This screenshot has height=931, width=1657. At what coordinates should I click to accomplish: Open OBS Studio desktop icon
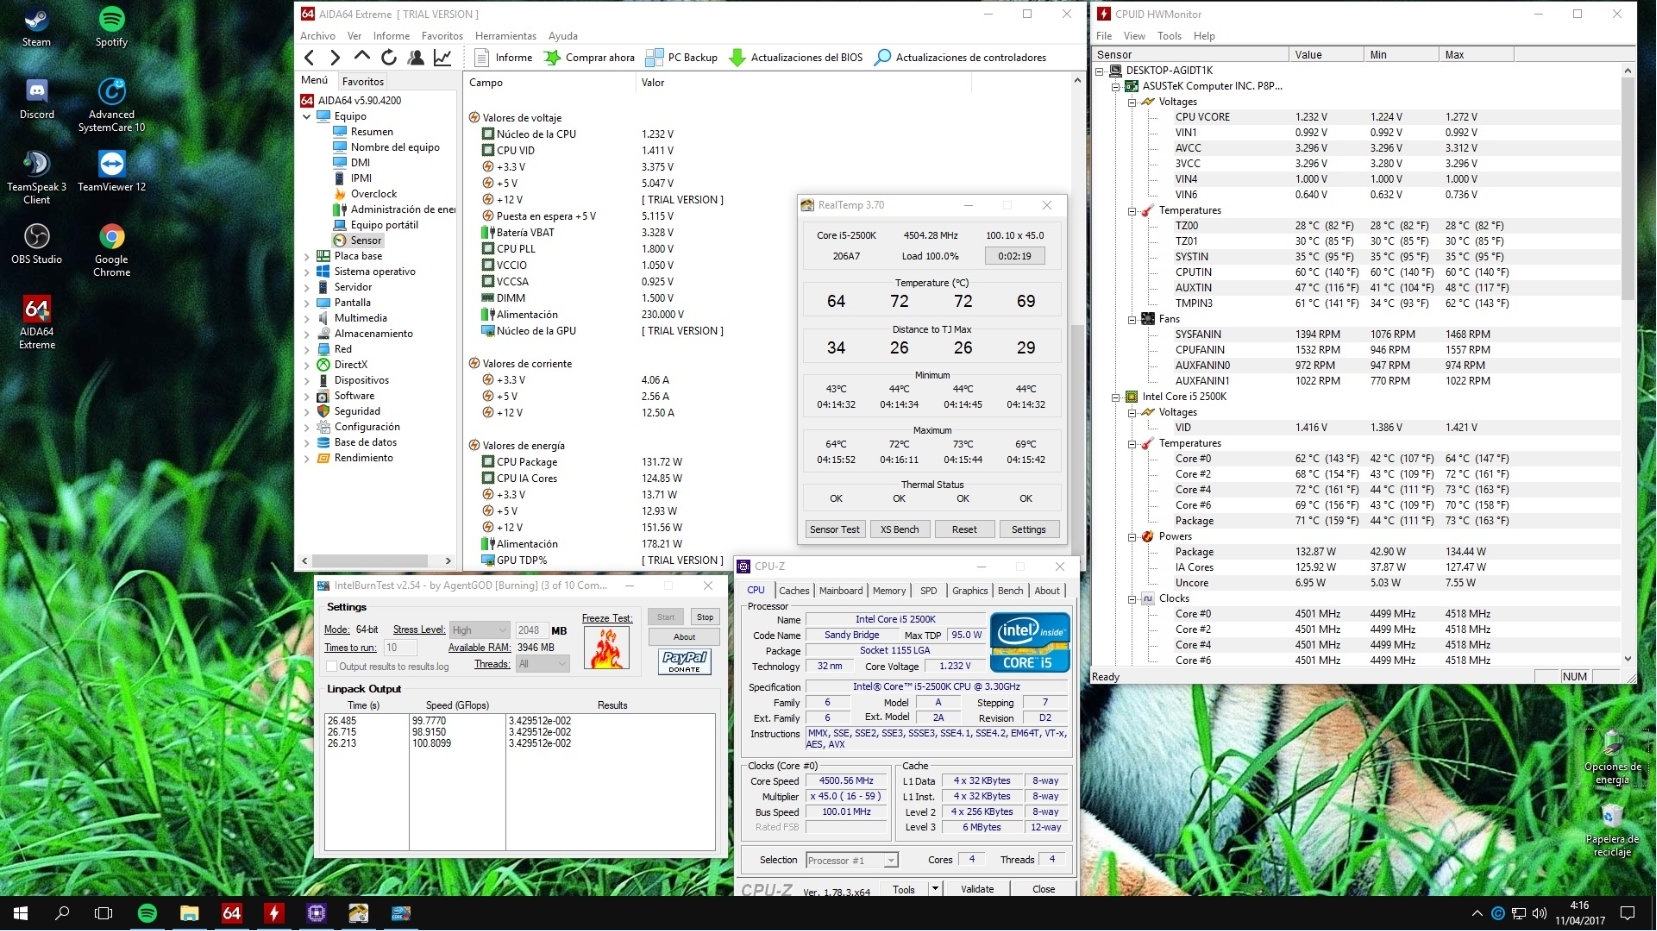click(37, 243)
